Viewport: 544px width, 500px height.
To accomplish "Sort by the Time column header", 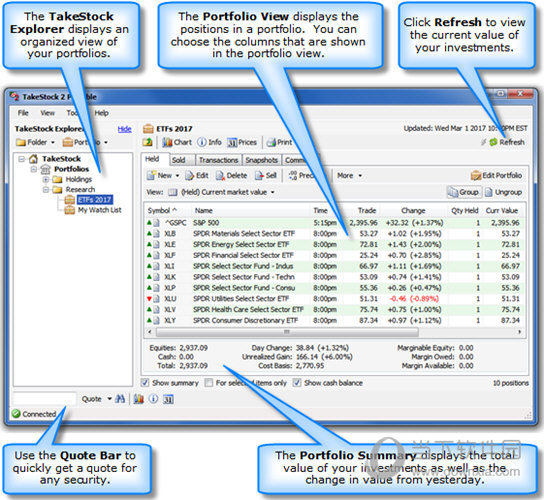I will point(320,210).
